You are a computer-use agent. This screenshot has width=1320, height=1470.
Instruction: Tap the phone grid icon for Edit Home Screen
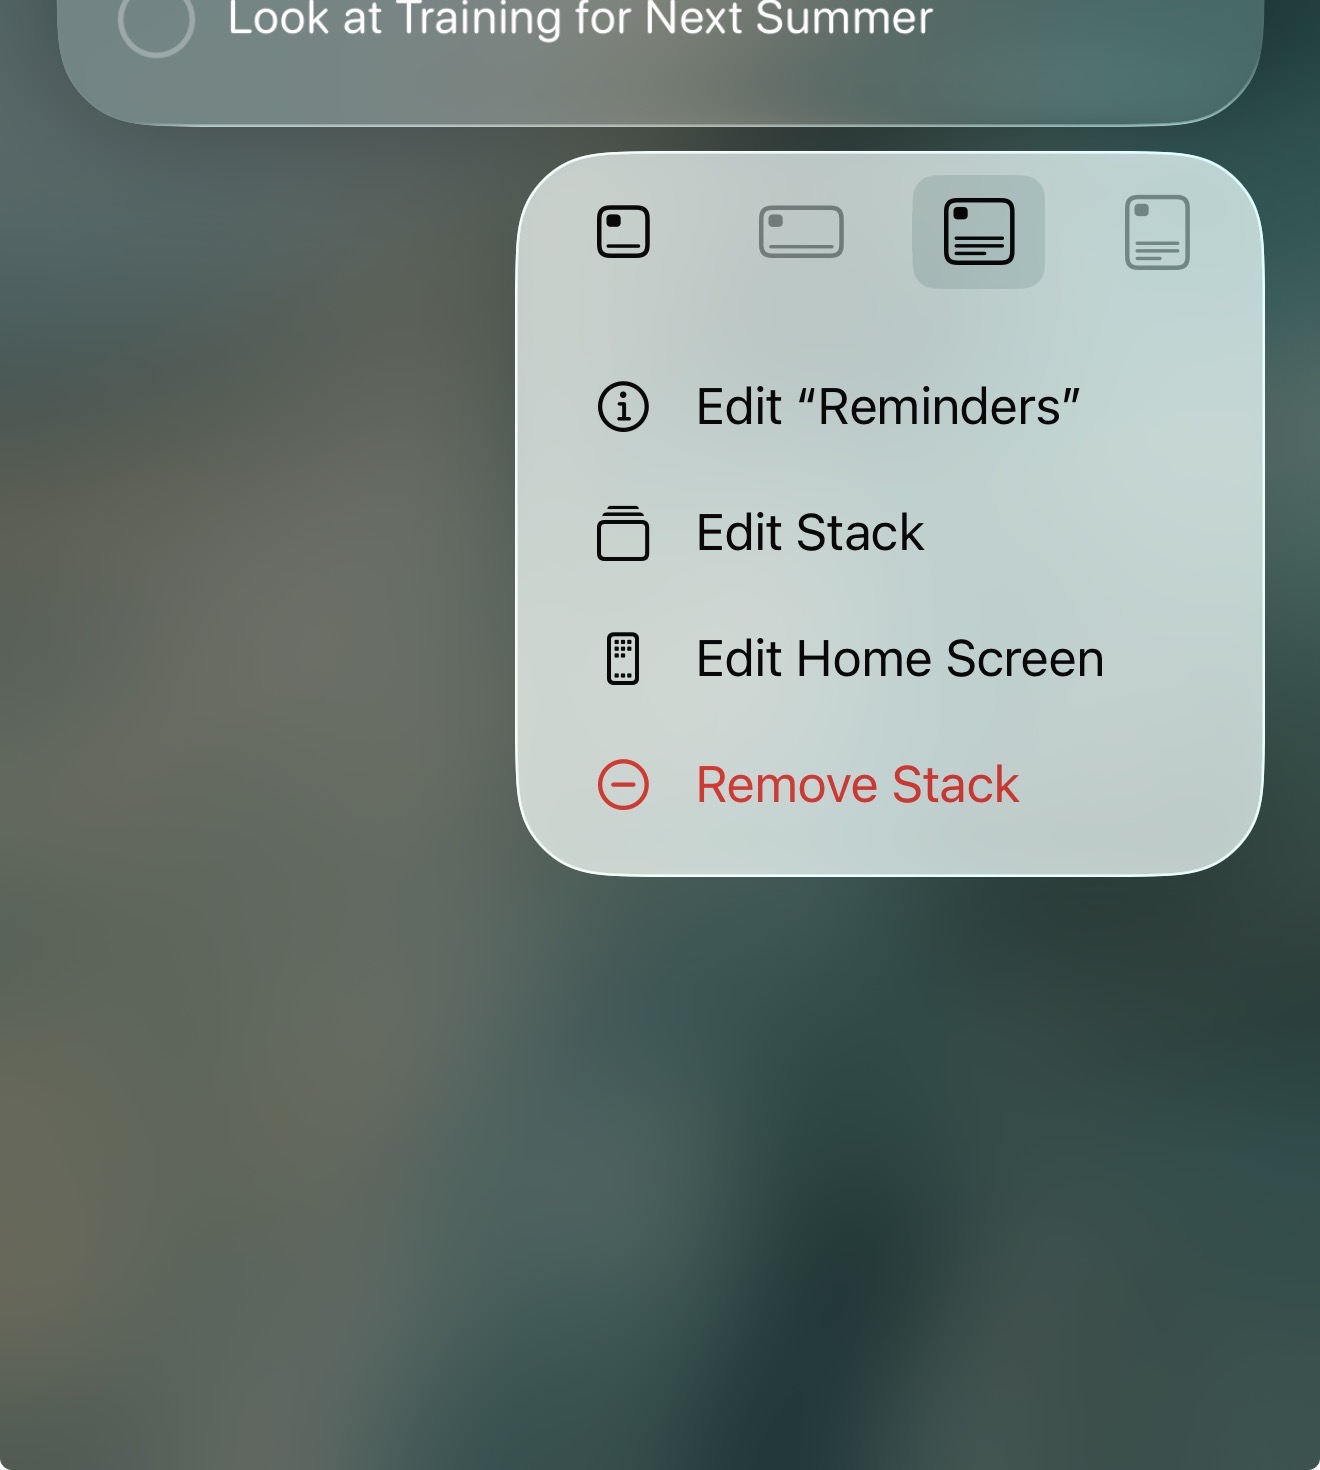[x=623, y=659]
